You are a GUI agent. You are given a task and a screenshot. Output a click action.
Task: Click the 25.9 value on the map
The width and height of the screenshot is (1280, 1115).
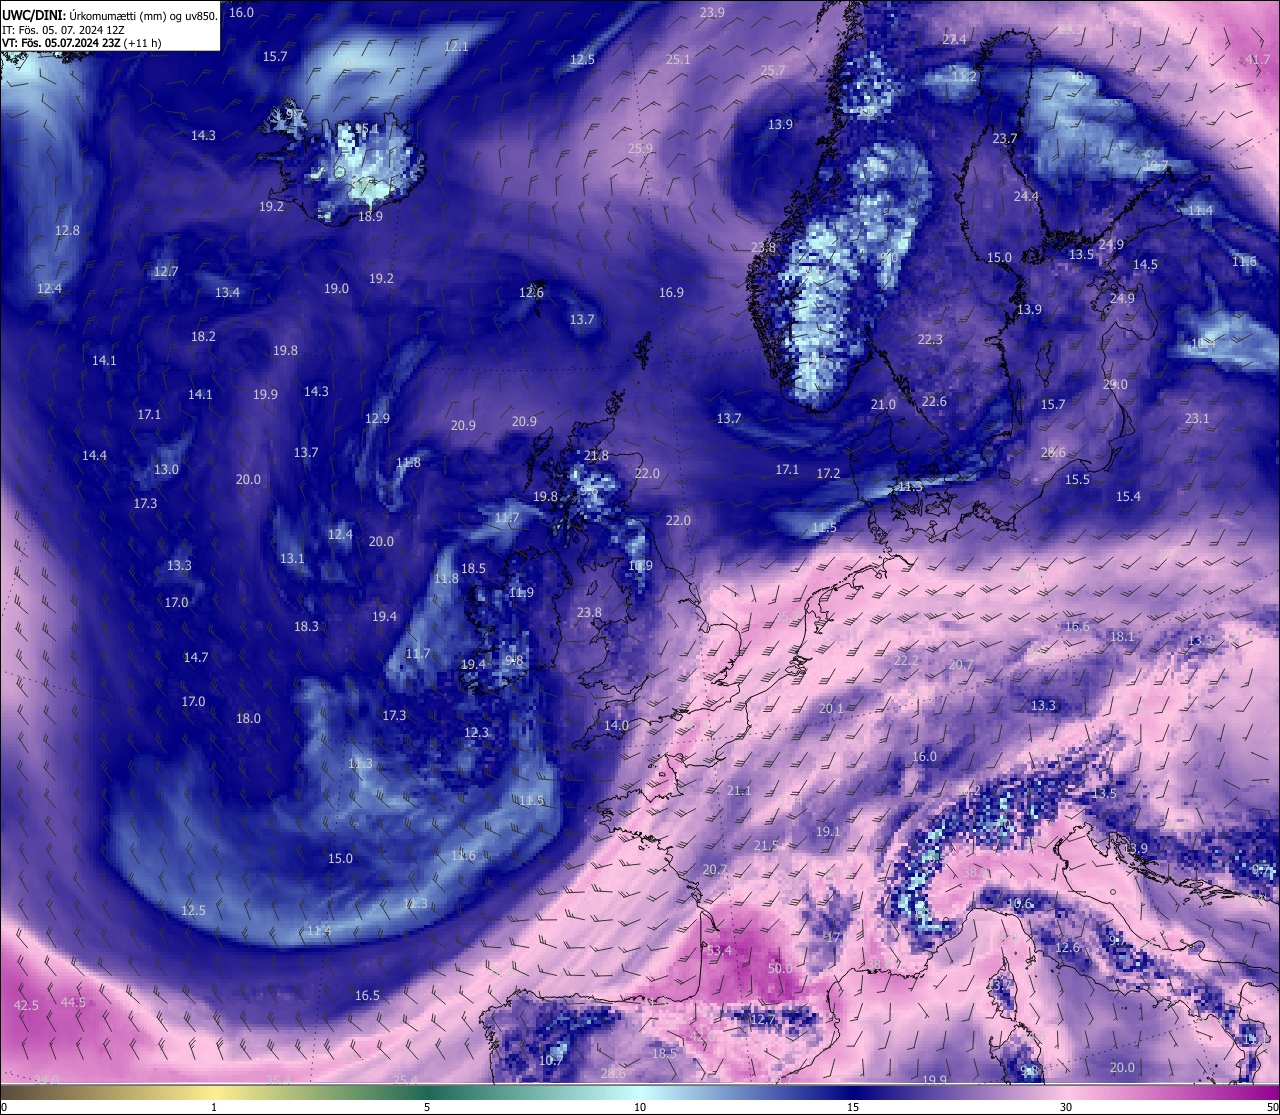click(x=640, y=148)
